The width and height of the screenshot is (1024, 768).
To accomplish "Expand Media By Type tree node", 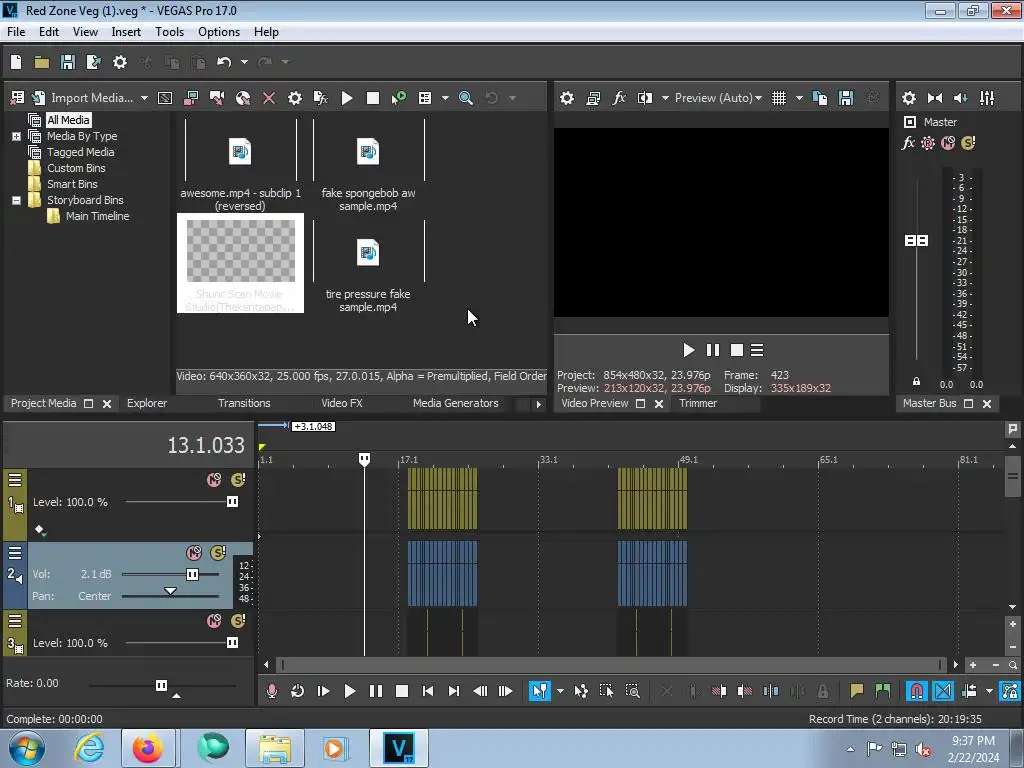I will [x=16, y=136].
